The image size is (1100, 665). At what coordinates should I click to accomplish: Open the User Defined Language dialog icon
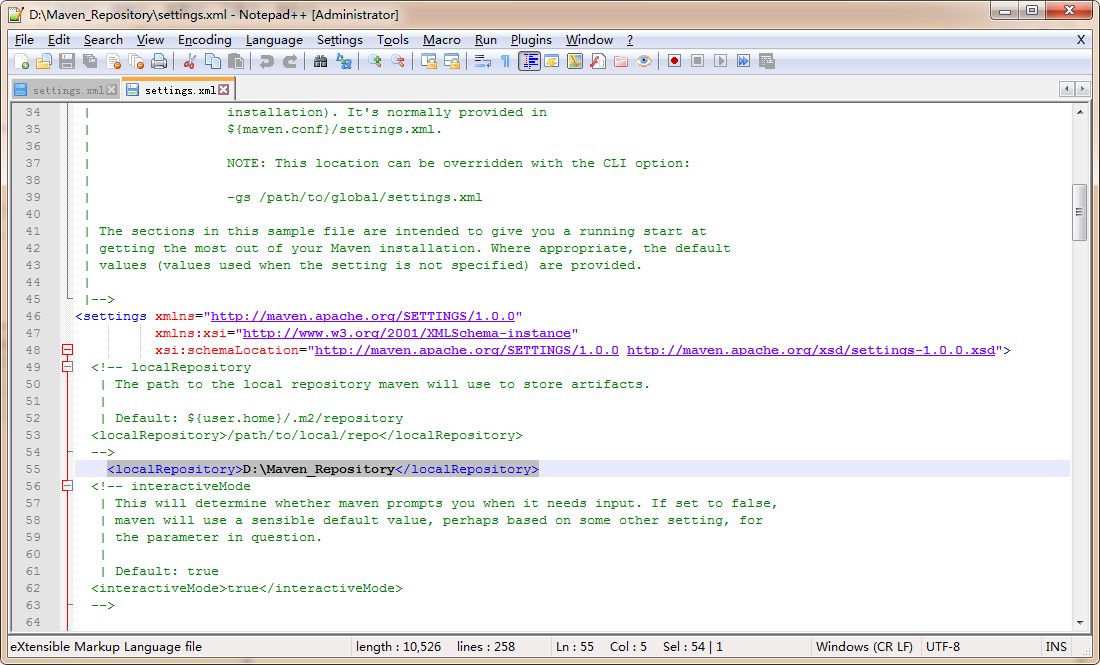[x=552, y=62]
